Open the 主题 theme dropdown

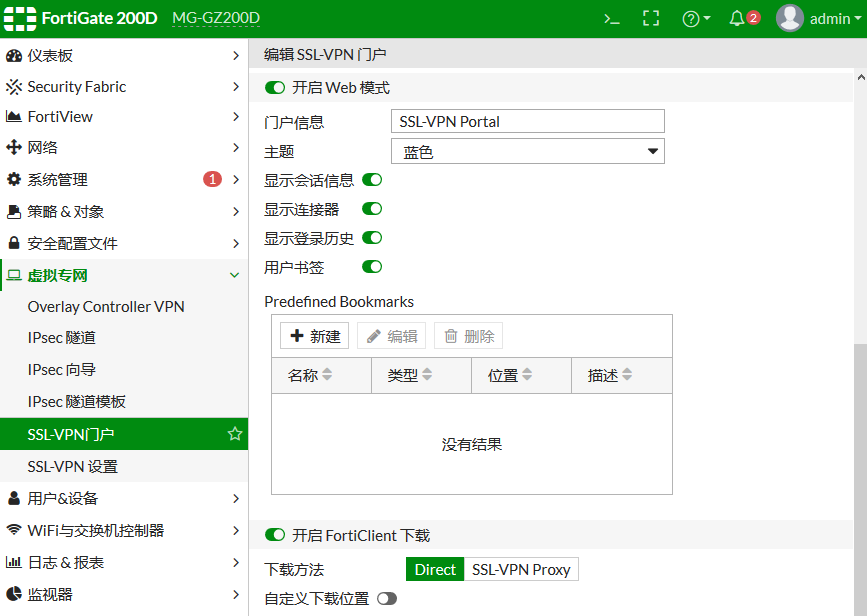point(527,151)
